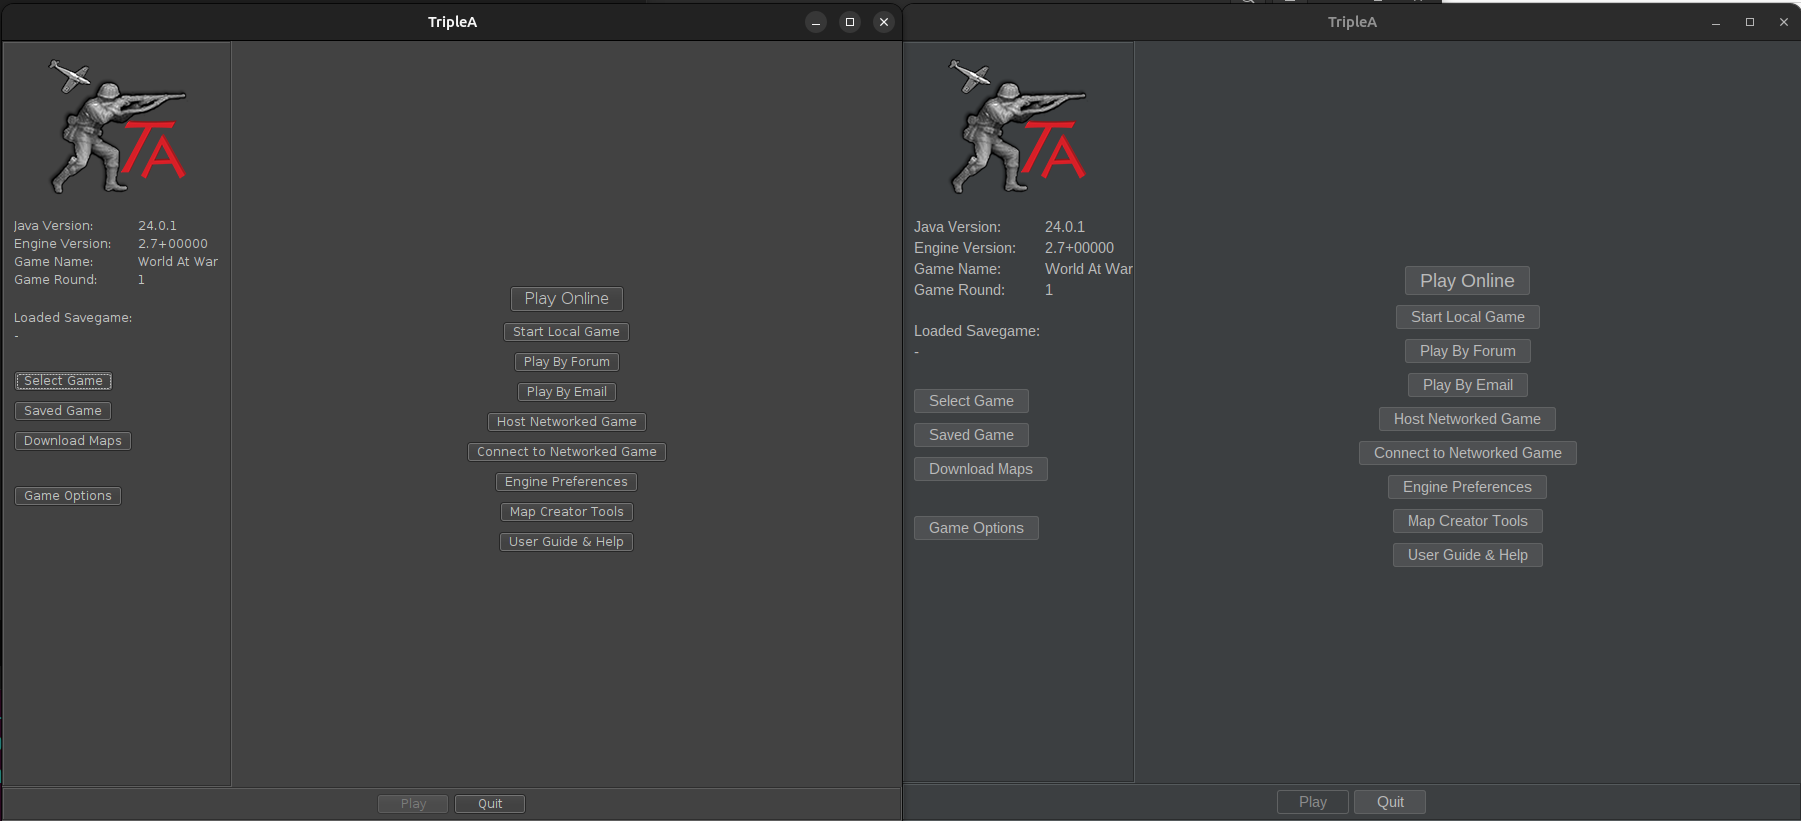Click 'Game Name:' label in left window
The image size is (1801, 821).
[54, 262]
